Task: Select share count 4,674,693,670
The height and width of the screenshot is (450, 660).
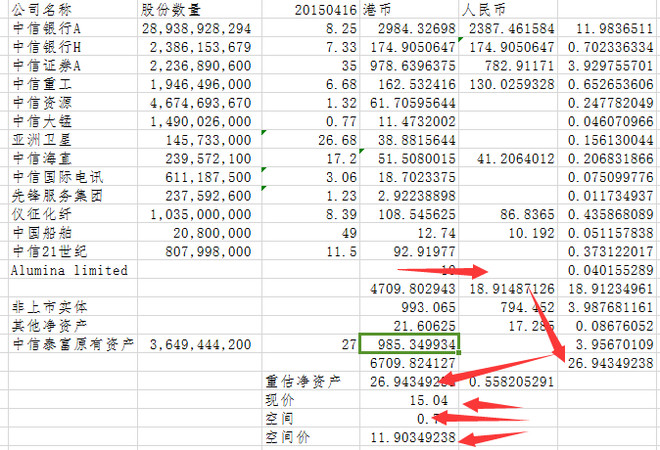Action: pyautogui.click(x=200, y=102)
